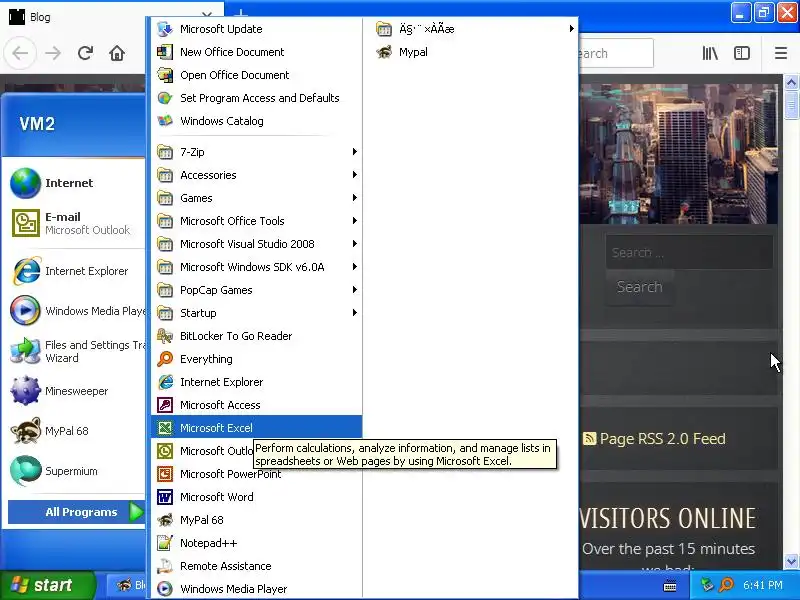800x600 pixels.
Task: Click the browser Back arrow
Action: pos(20,53)
